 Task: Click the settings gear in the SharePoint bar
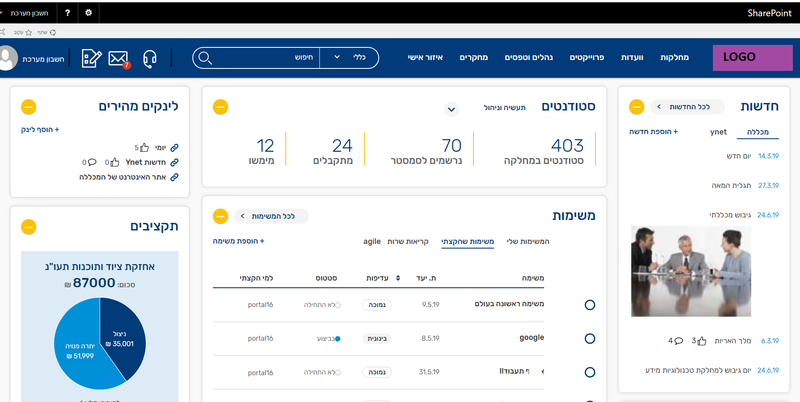pyautogui.click(x=88, y=13)
